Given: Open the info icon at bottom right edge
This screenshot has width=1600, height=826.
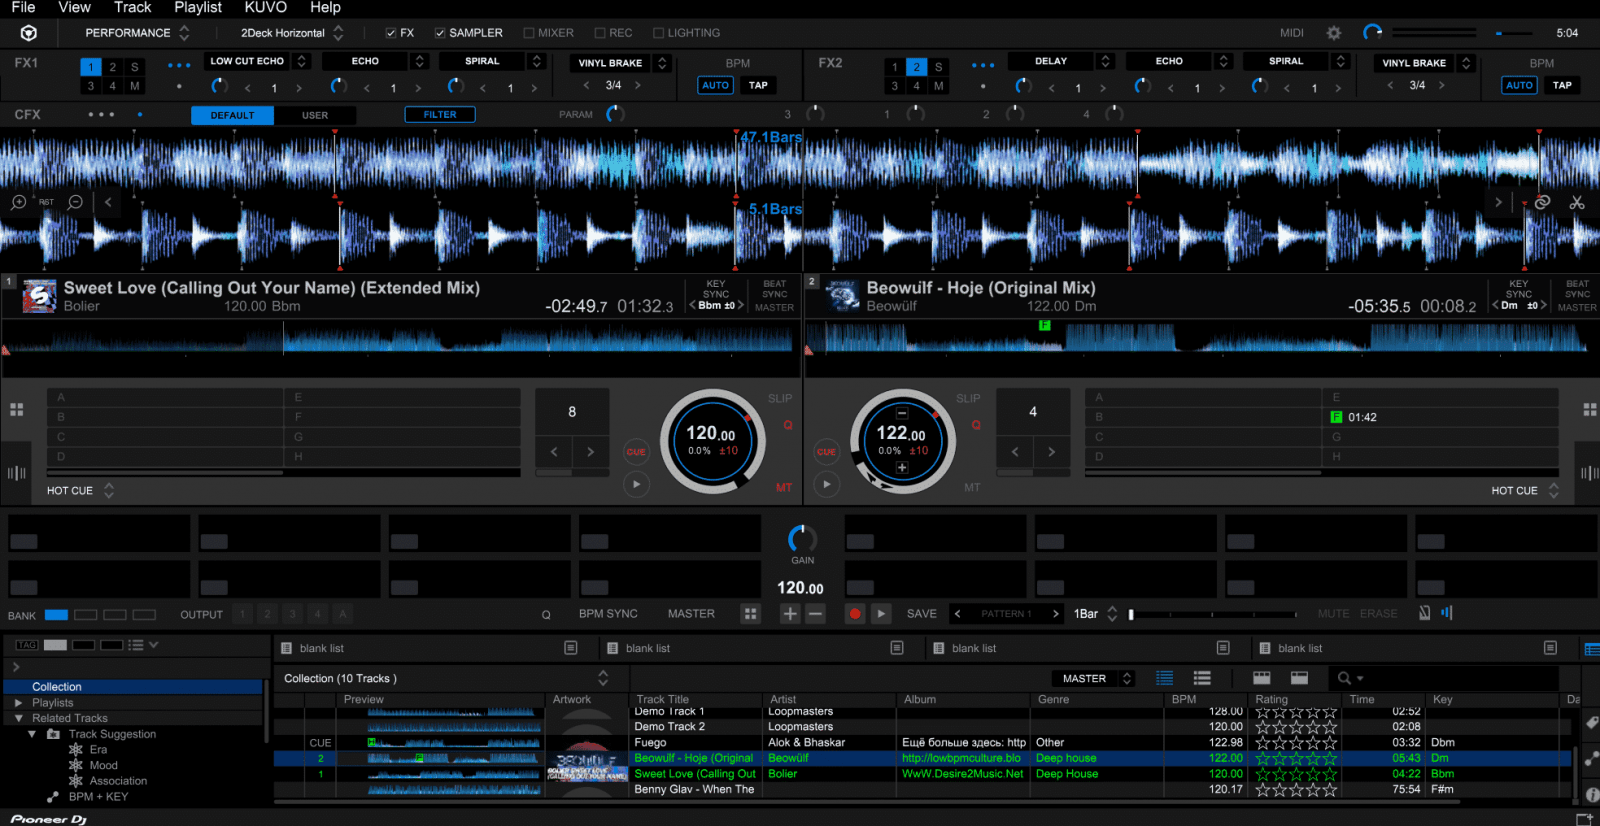Looking at the screenshot, I should tap(1591, 794).
